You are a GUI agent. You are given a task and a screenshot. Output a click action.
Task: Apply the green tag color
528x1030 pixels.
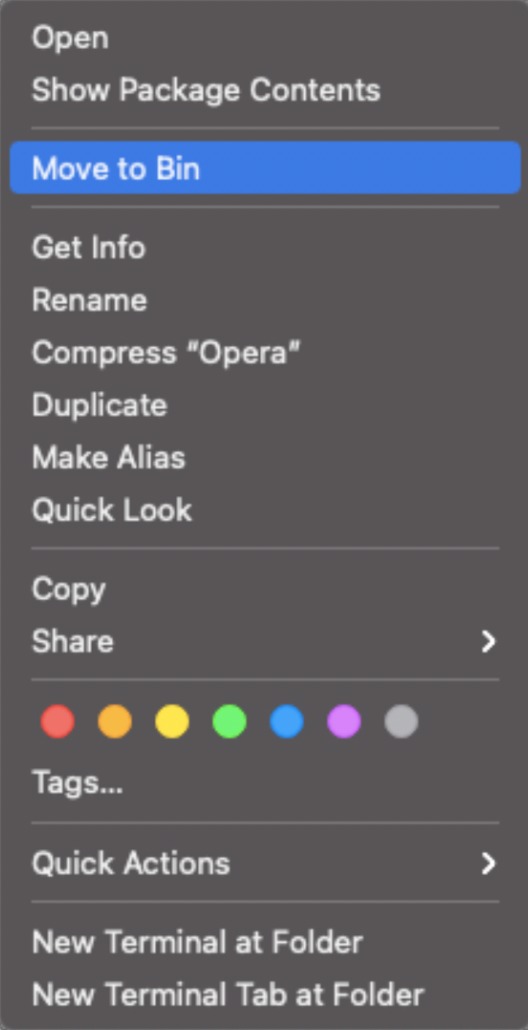point(230,721)
